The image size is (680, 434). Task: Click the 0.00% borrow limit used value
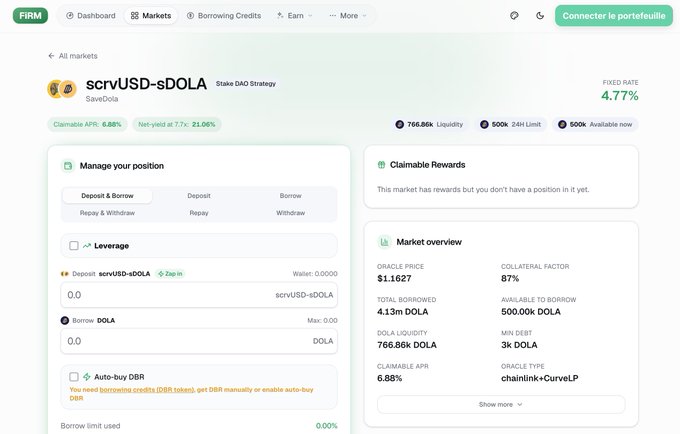click(x=327, y=426)
